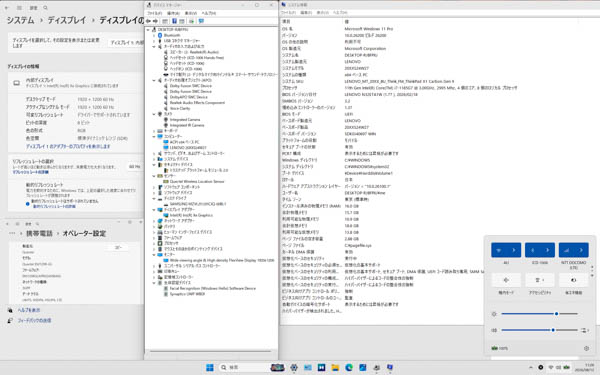Viewport: 600px width, 375px height.
Task: Click Wi-Fi icon in system tray
Action: 551,367
